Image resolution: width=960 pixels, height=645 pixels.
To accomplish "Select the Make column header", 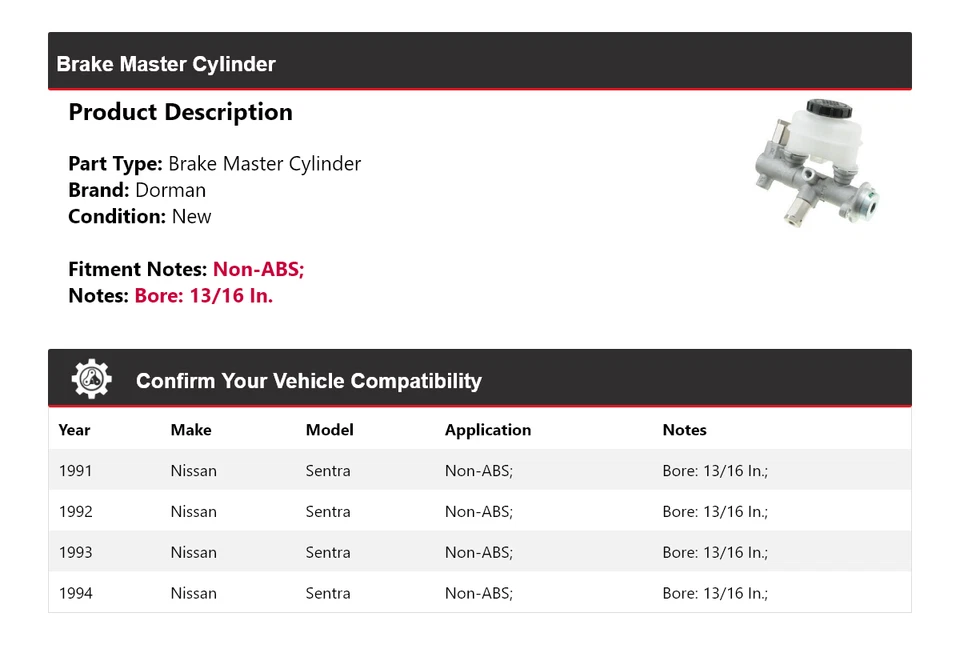I will 190,430.
